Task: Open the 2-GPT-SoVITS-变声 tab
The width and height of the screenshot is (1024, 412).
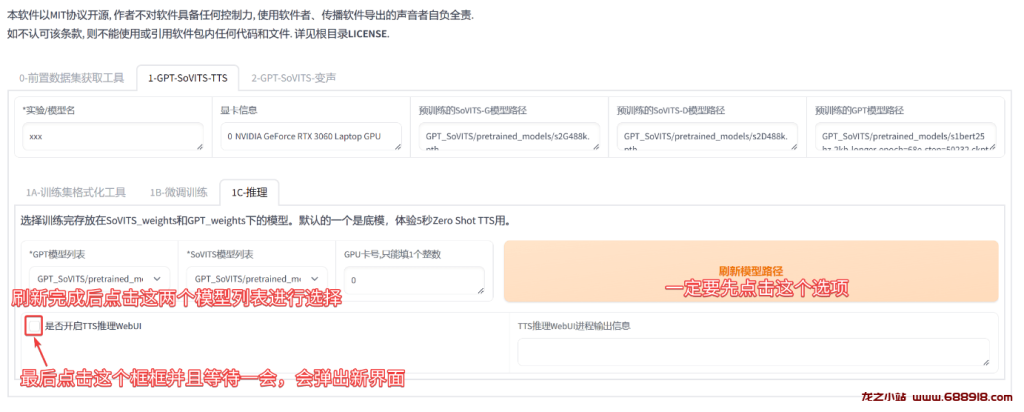Action: [293, 78]
